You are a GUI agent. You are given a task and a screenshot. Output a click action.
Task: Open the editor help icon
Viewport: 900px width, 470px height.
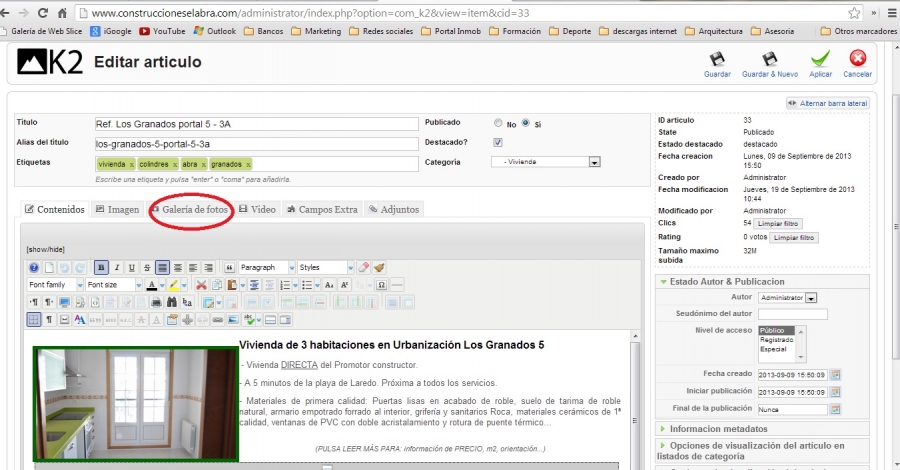tap(34, 267)
